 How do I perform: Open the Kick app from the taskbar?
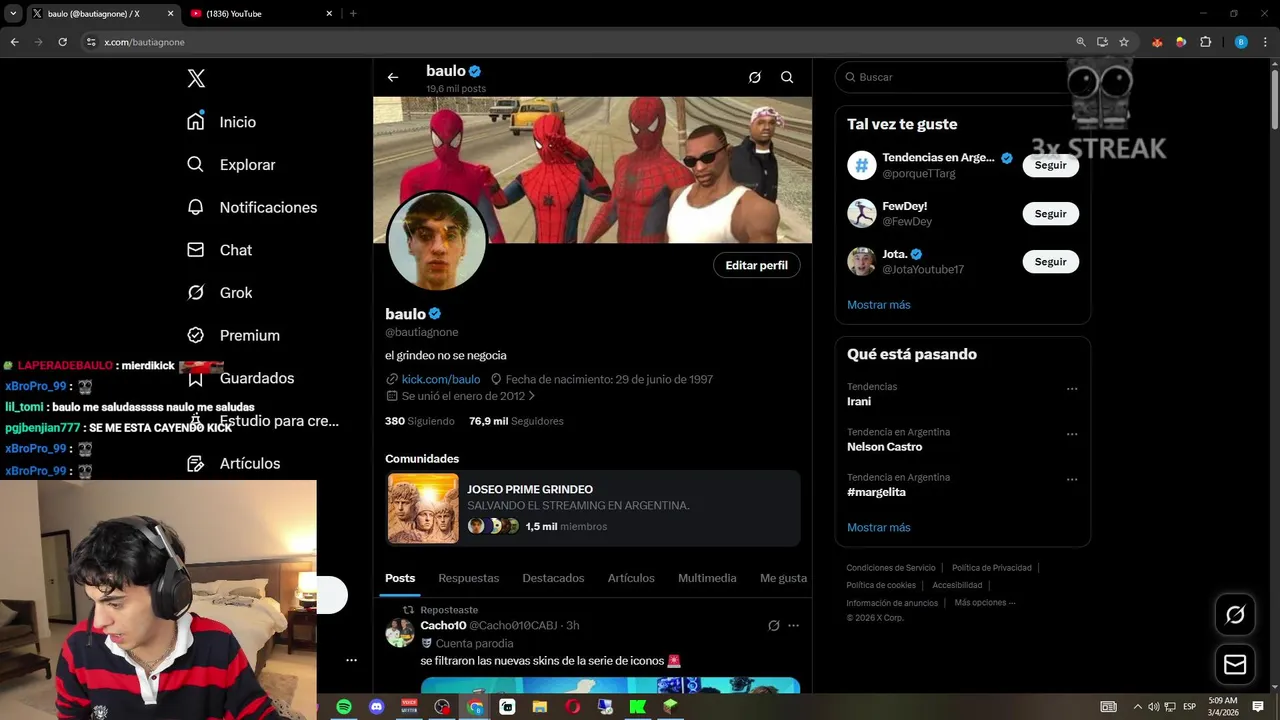tap(638, 707)
